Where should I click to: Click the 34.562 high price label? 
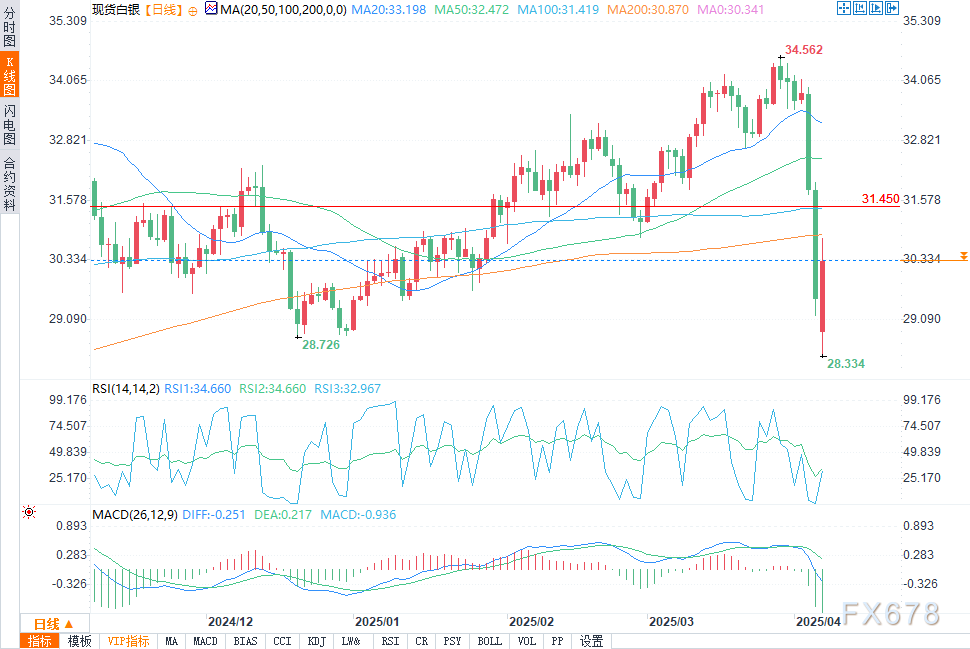[x=803, y=49]
